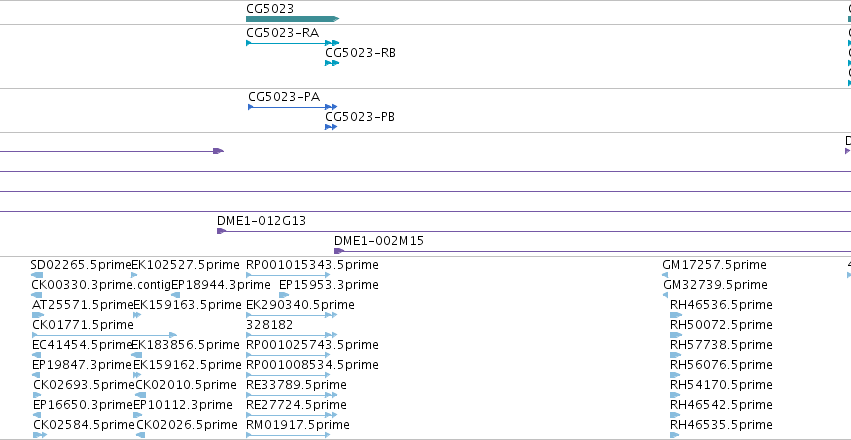
Task: Click the DME1-012G13 start marker
Action: pyautogui.click(x=221, y=231)
